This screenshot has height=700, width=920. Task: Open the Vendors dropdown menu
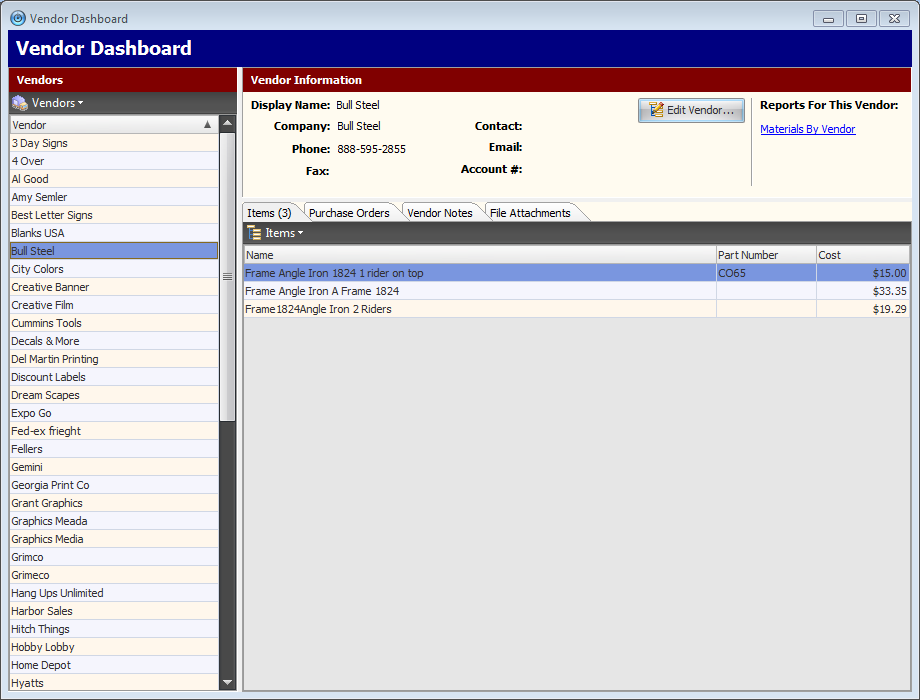pyautogui.click(x=58, y=103)
